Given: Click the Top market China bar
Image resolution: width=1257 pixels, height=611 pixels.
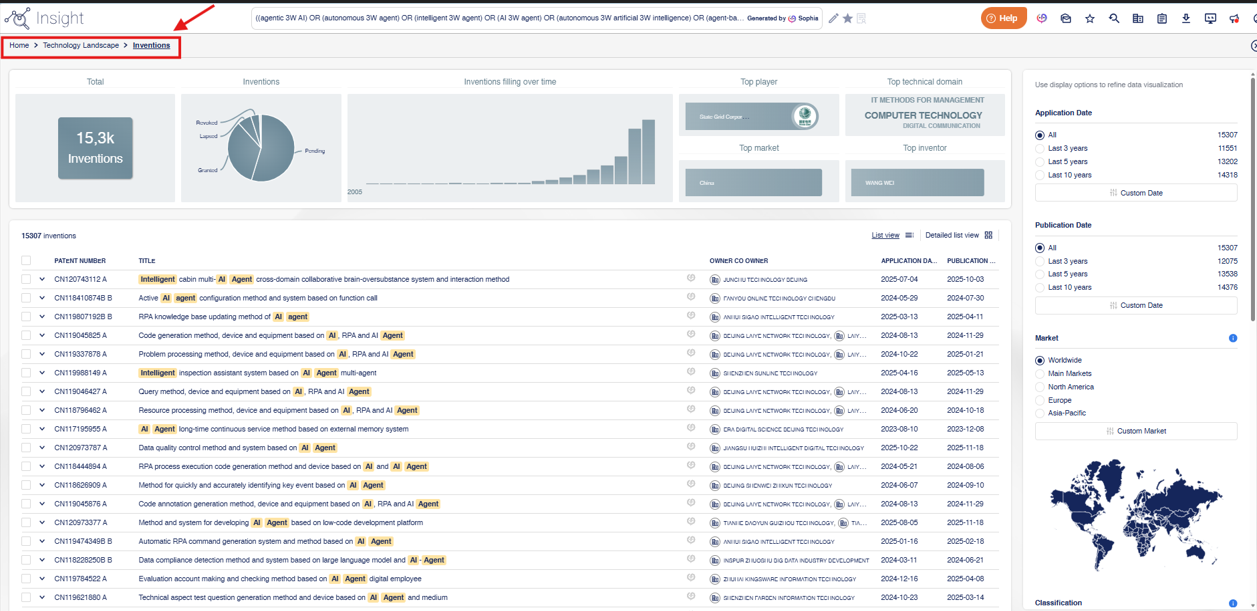Looking at the screenshot, I should [754, 183].
